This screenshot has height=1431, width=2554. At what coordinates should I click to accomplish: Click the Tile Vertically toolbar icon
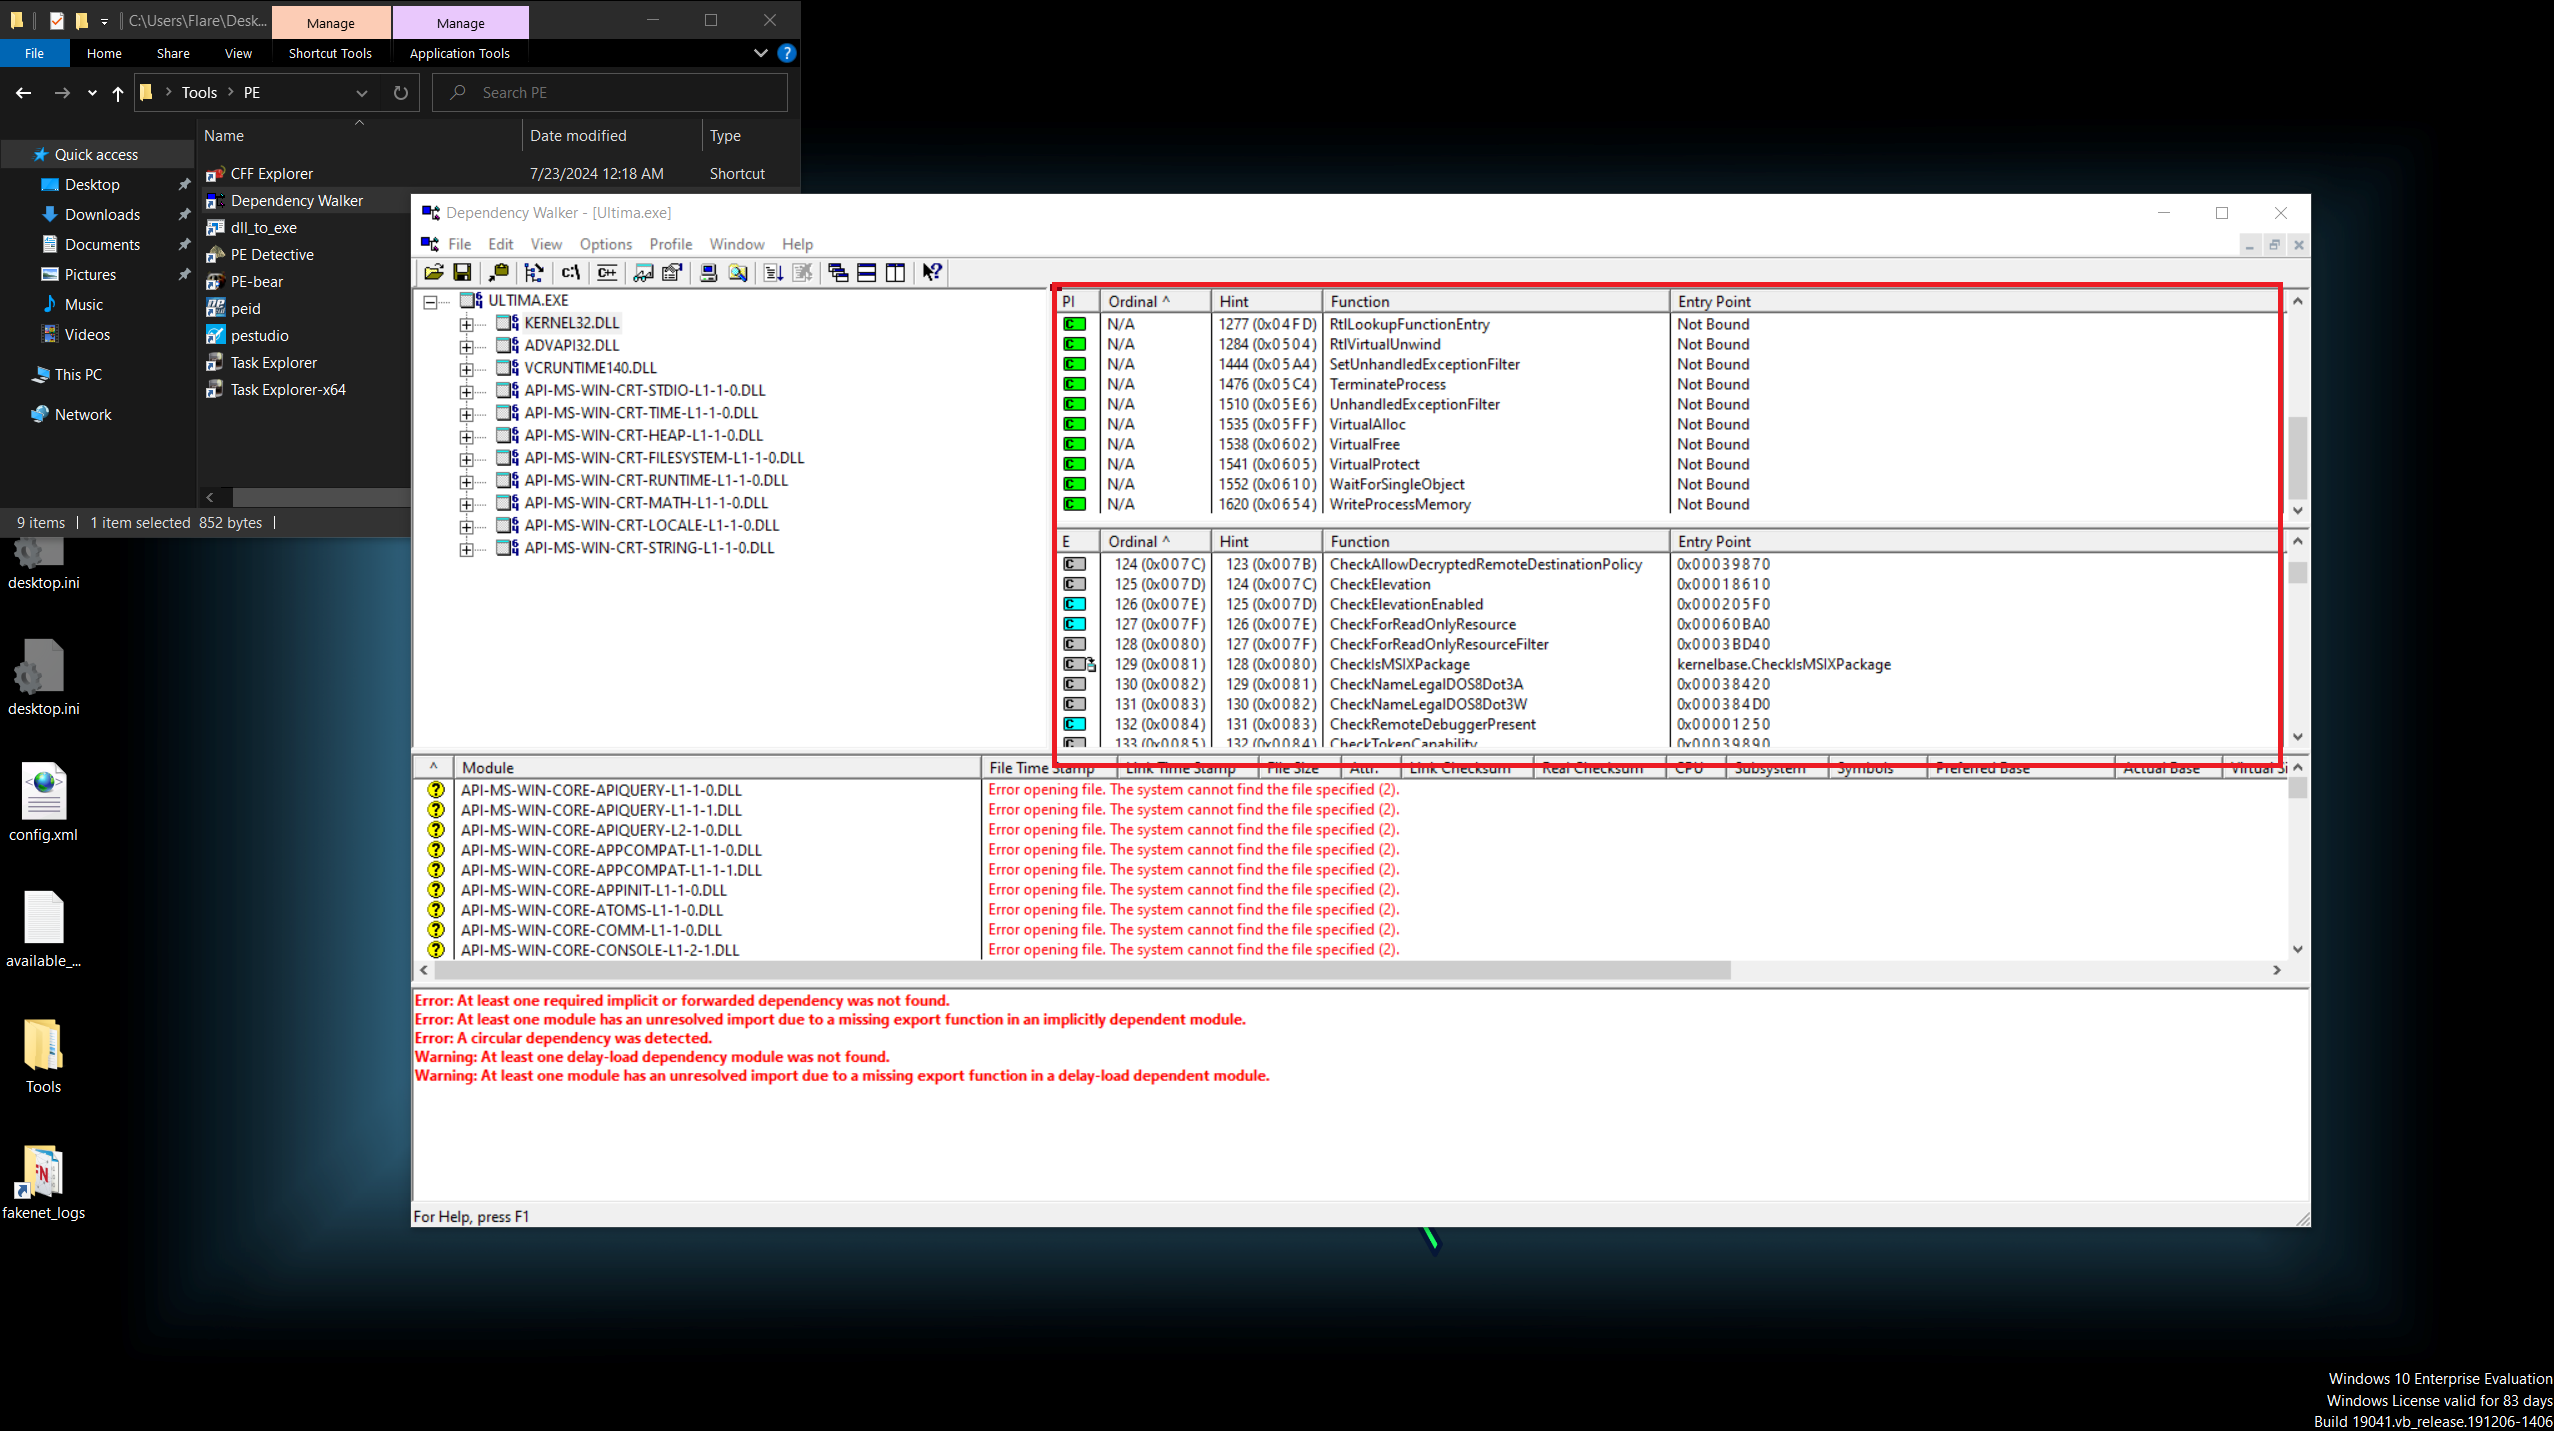(895, 272)
